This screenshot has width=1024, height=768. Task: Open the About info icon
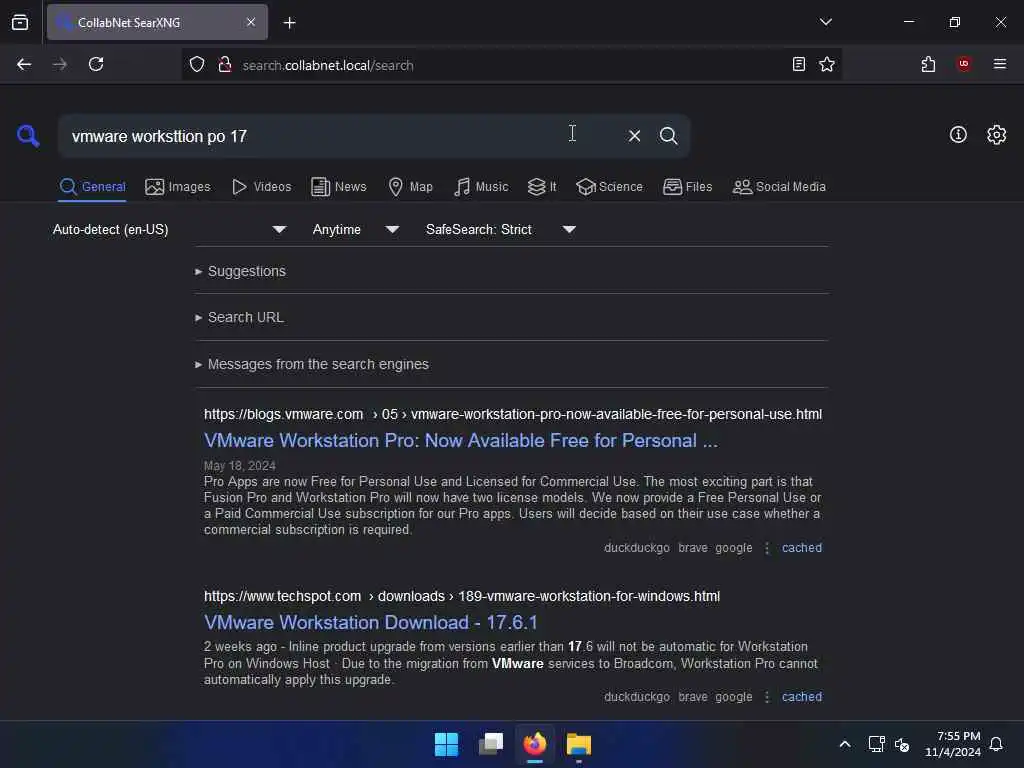point(958,135)
